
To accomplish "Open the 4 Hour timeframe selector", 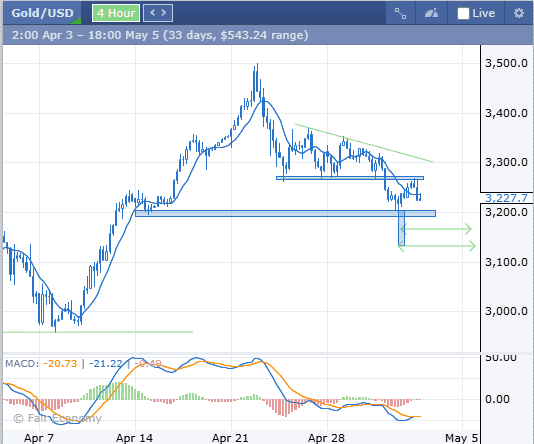I will [x=116, y=13].
